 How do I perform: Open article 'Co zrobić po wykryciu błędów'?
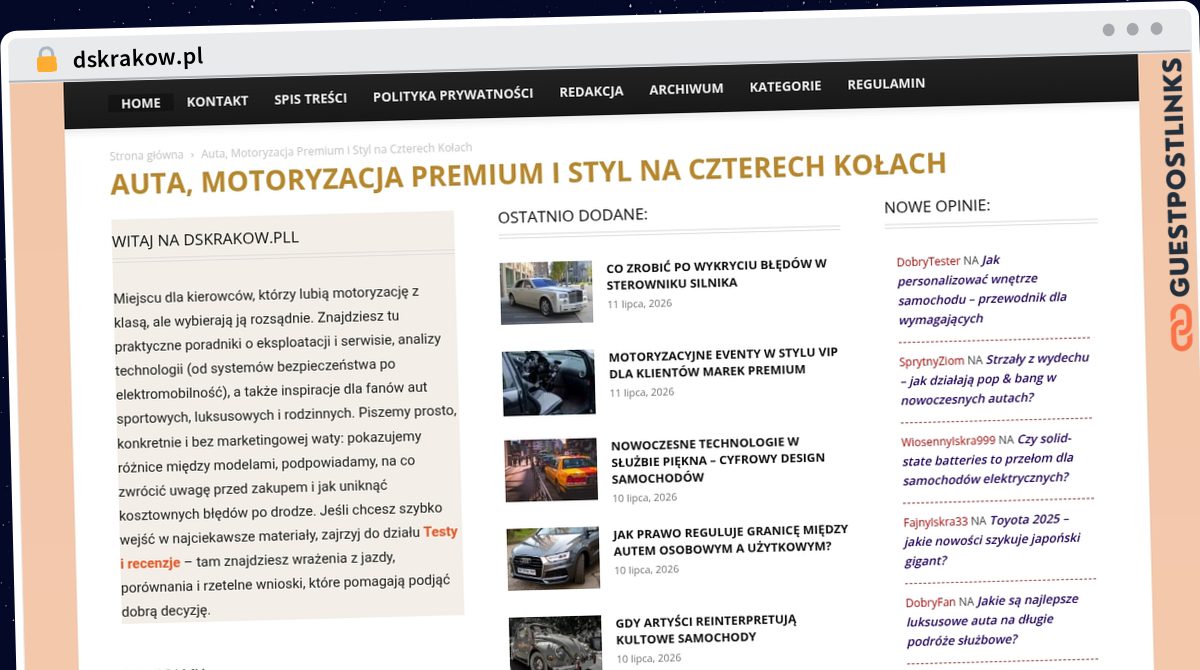tap(716, 273)
